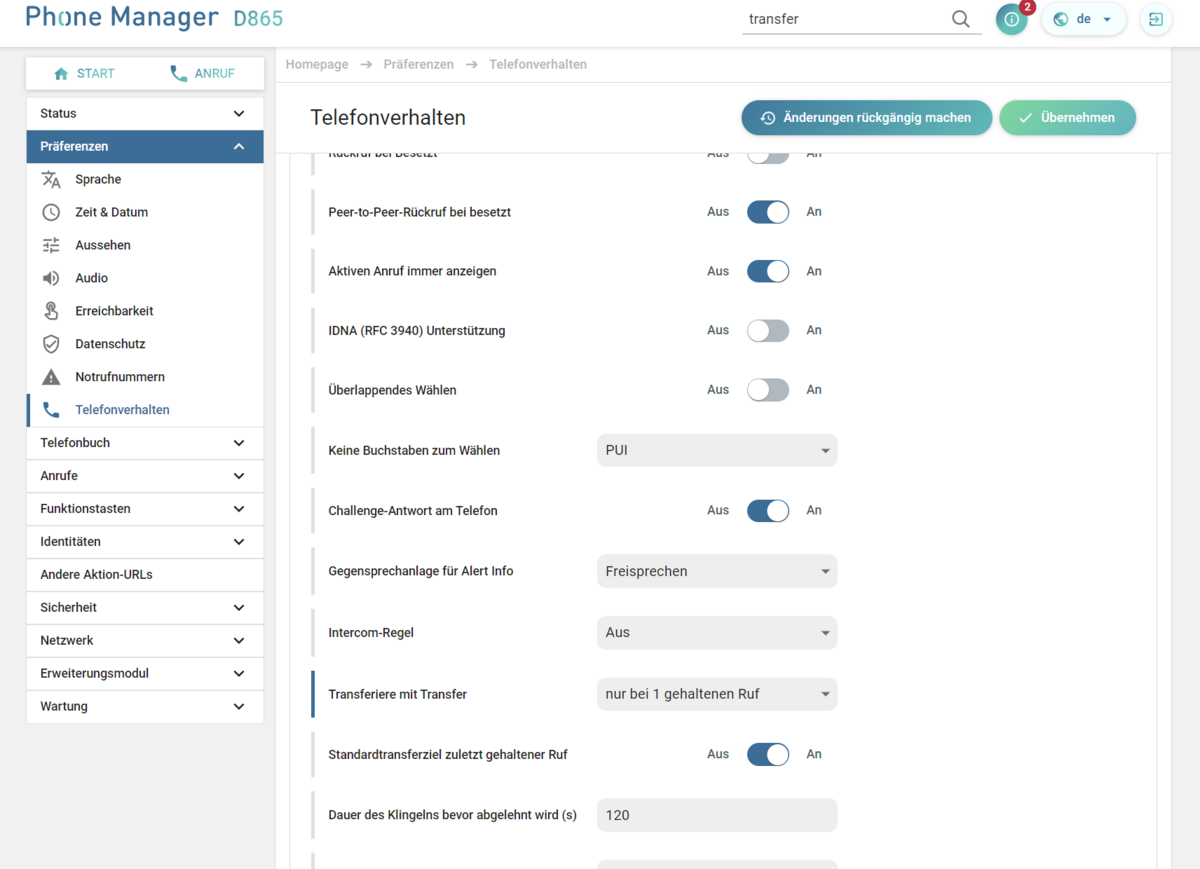Image resolution: width=1200 pixels, height=869 pixels.
Task: Click the Sprache translate icon
Action: [51, 179]
